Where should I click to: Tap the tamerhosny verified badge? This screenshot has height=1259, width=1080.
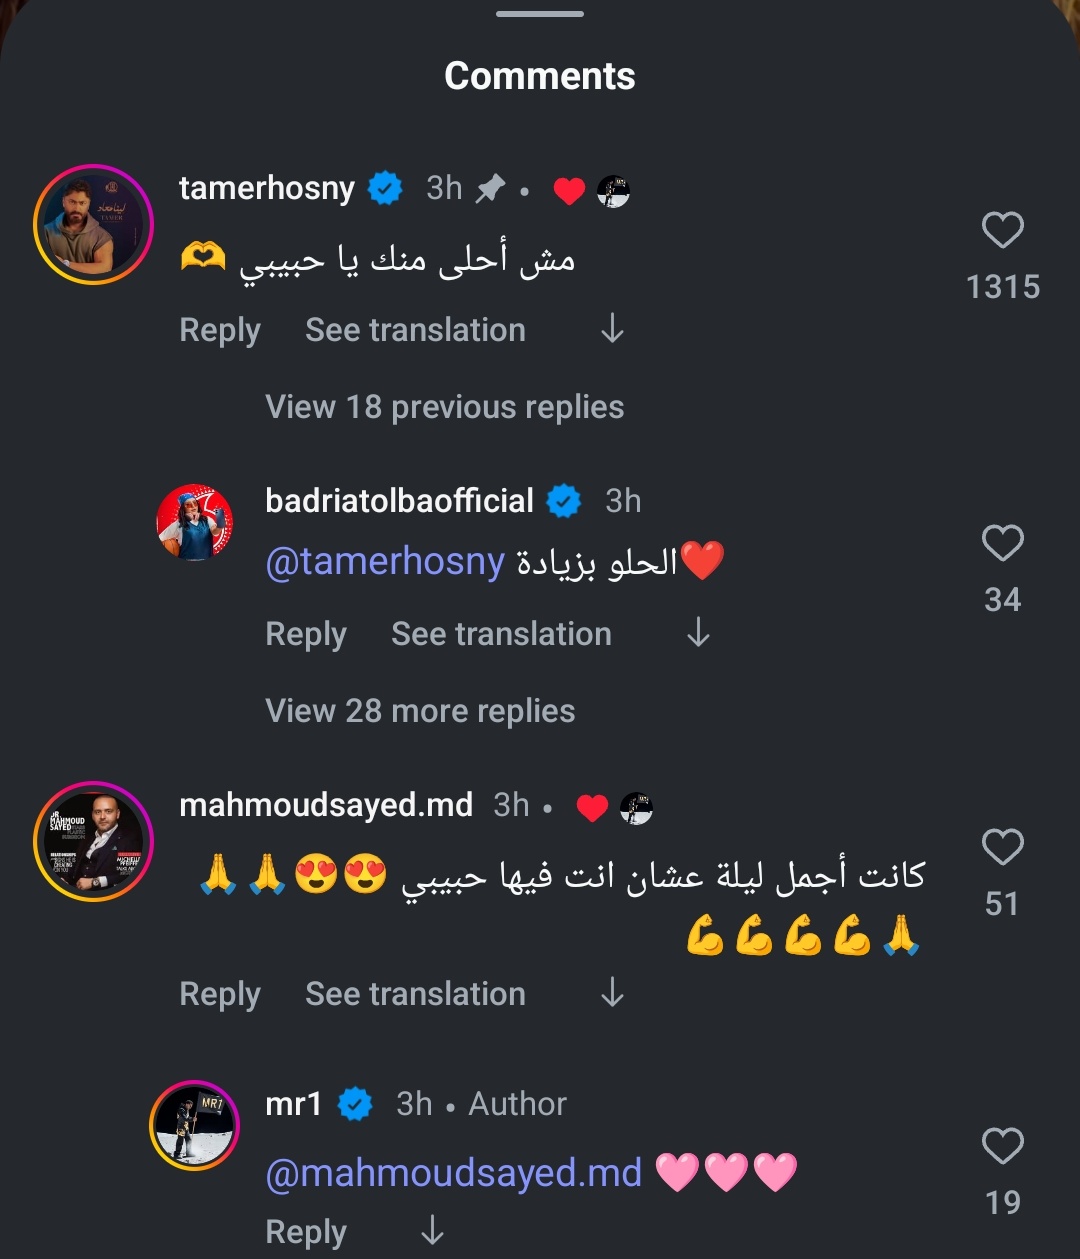(385, 188)
